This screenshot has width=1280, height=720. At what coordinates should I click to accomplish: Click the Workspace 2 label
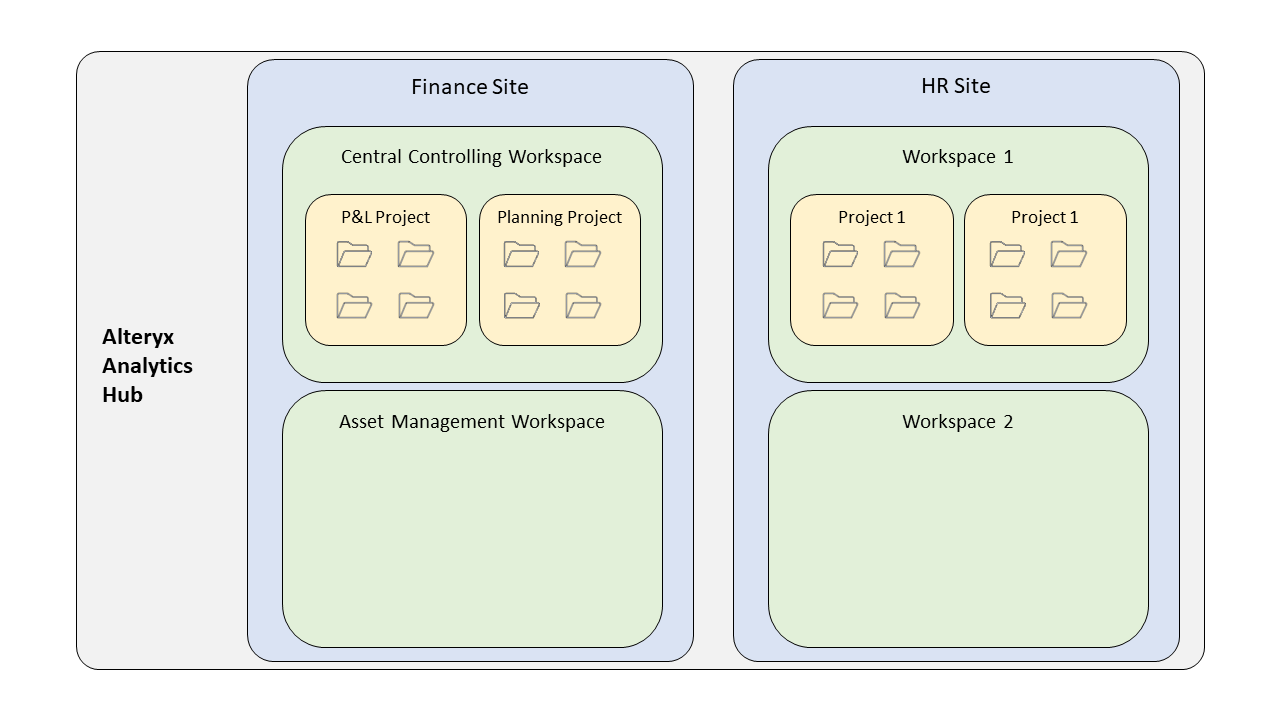coord(958,422)
